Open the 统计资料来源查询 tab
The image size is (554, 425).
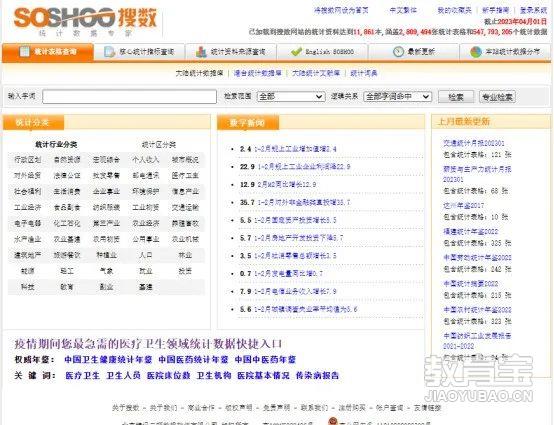tap(231, 52)
